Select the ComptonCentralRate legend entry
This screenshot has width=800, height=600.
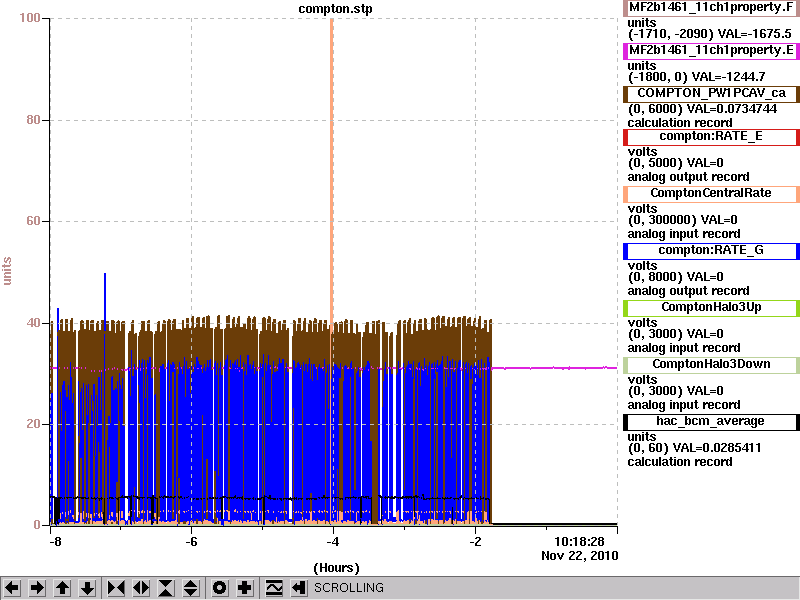click(x=711, y=193)
